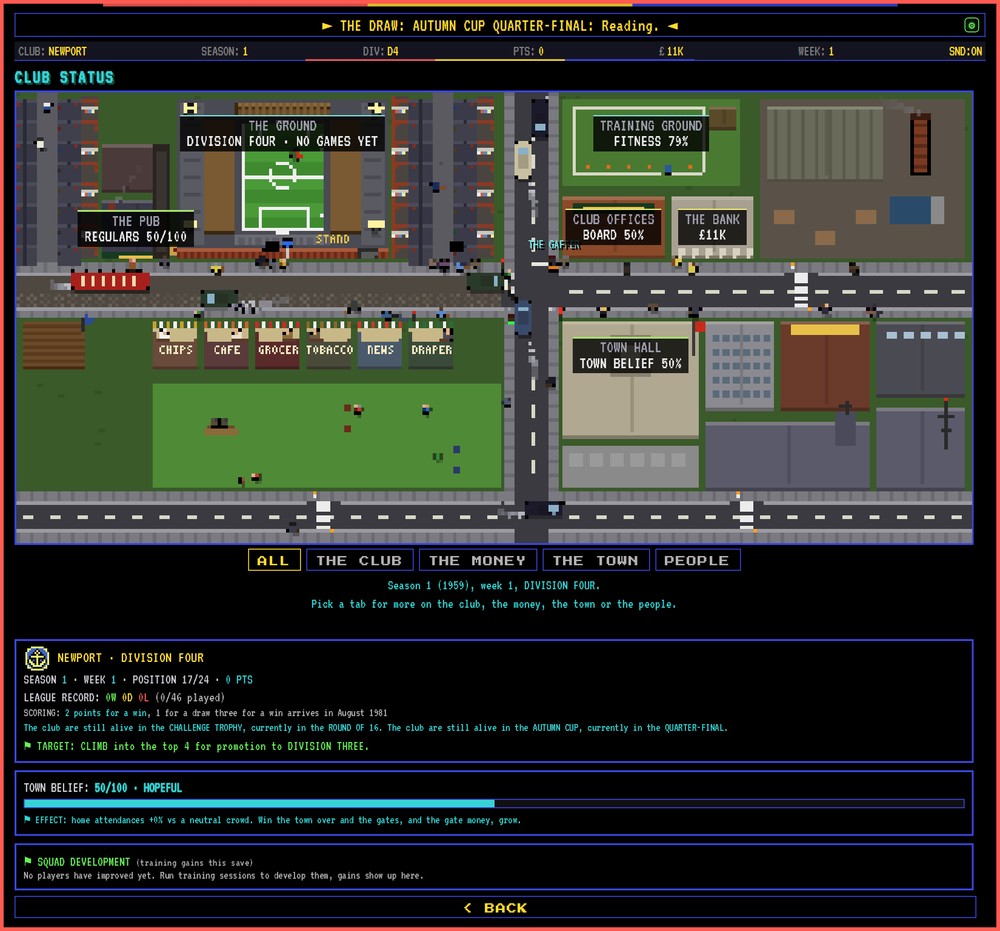1000x931 pixels.
Task: Click the NEWPORT · DIVISION FOUR heading
Action: pyautogui.click(x=130, y=658)
